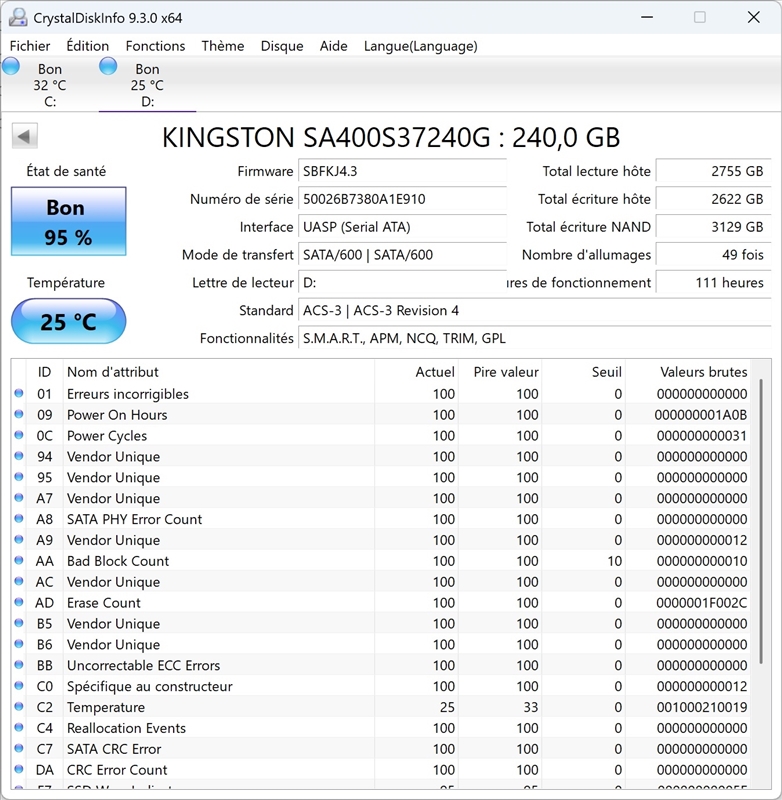The image size is (782, 800).
Task: Switch to drive D: tab at 25 °C
Action: point(147,85)
